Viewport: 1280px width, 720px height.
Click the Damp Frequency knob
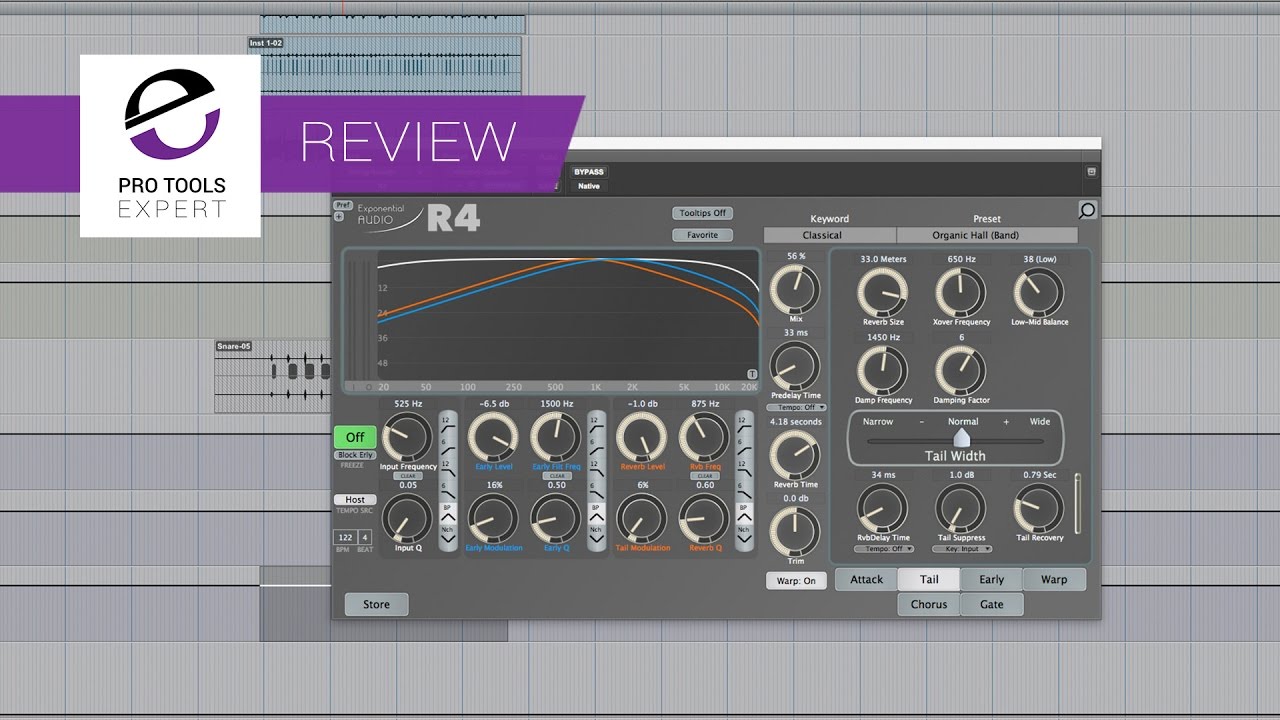[x=883, y=370]
